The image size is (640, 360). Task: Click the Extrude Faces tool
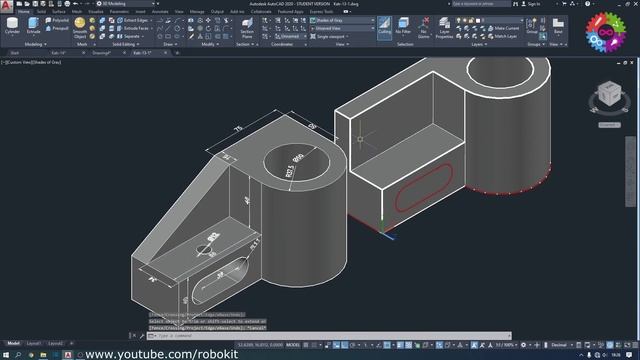pyautogui.click(x=133, y=28)
